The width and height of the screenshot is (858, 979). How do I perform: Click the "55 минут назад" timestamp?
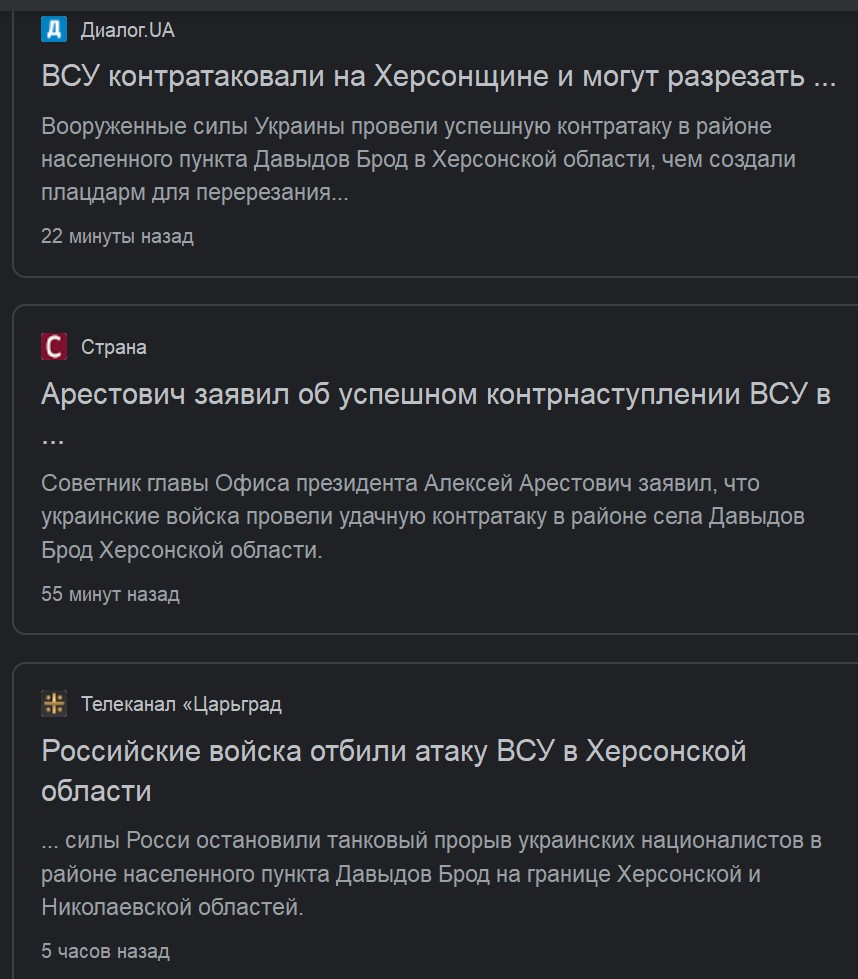click(110, 594)
